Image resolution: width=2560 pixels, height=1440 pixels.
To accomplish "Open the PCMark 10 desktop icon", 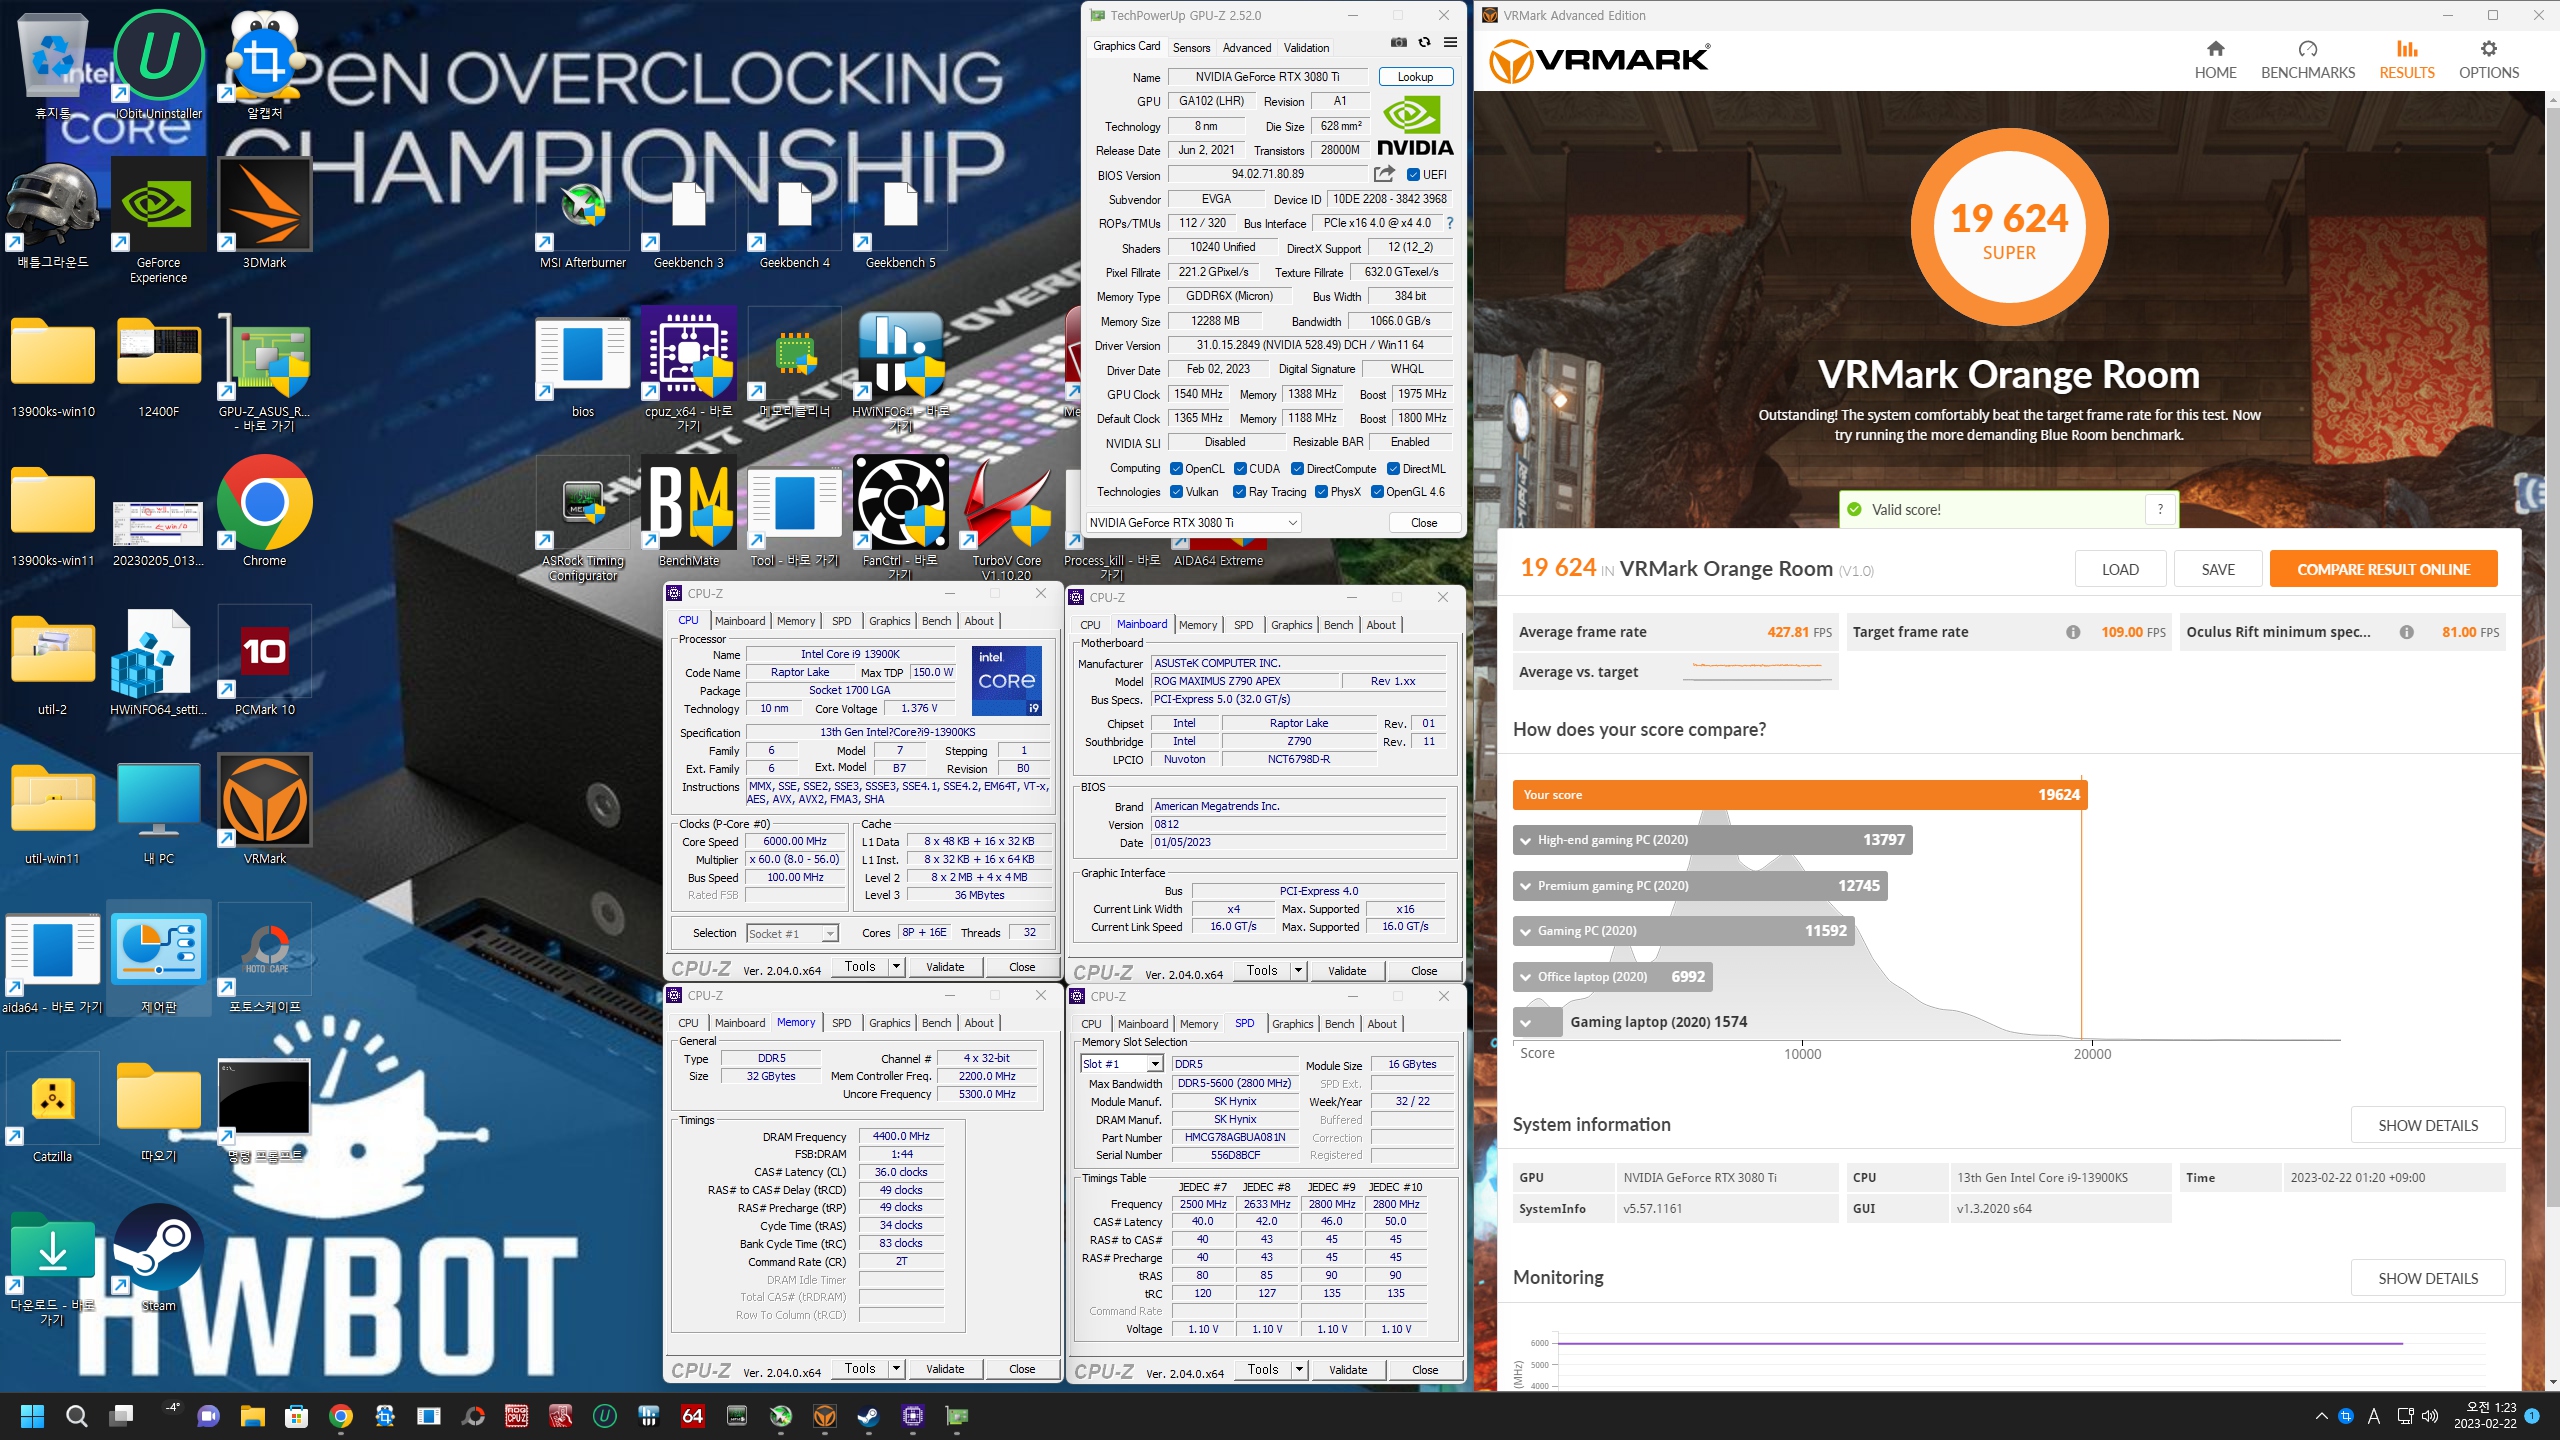I will 264,661.
